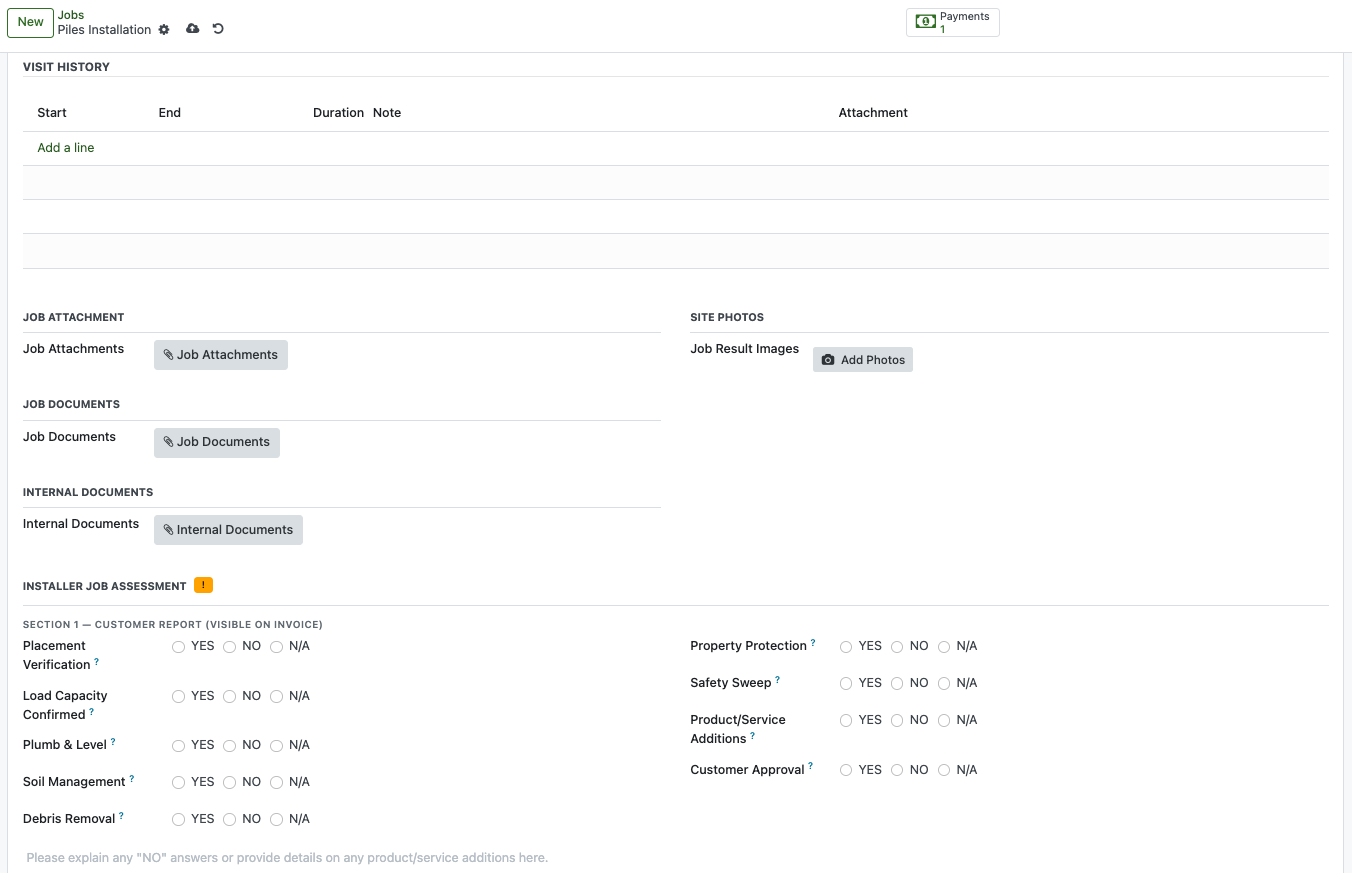The height and width of the screenshot is (873, 1352).
Task: Select YES for Soil Management
Action: coord(178,783)
